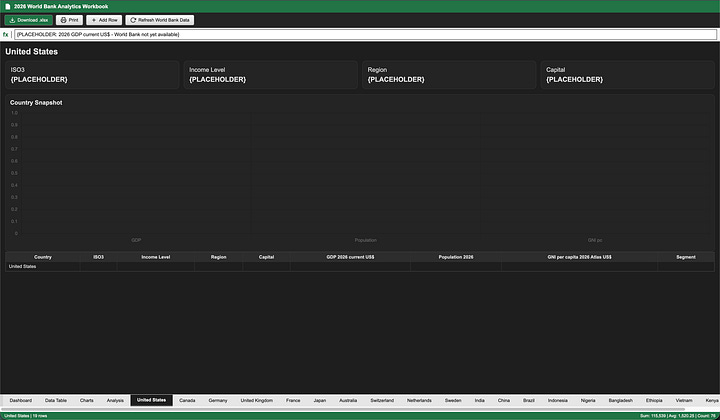This screenshot has width=720, height=420.
Task: Click the Capital column header in table
Action: coord(266,257)
